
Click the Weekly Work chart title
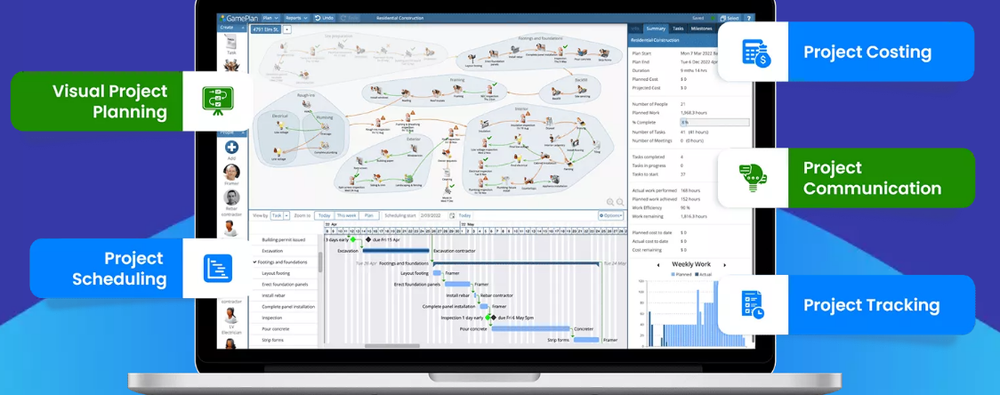tap(691, 265)
